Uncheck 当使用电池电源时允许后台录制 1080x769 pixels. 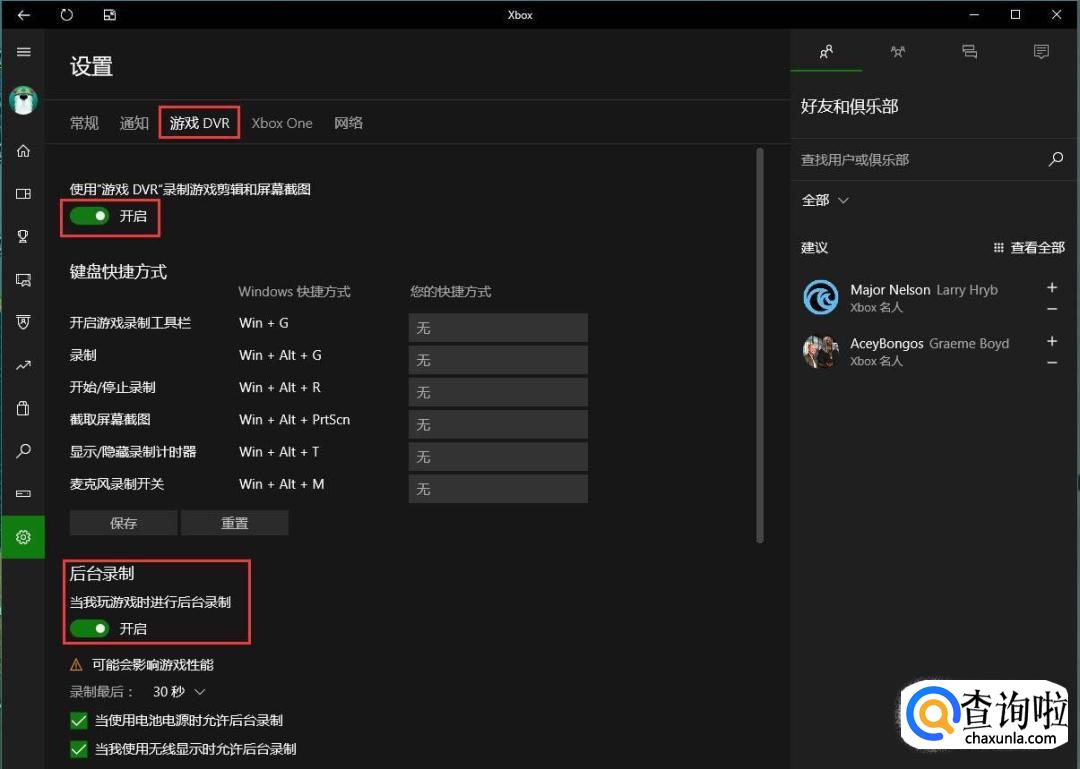(79, 721)
